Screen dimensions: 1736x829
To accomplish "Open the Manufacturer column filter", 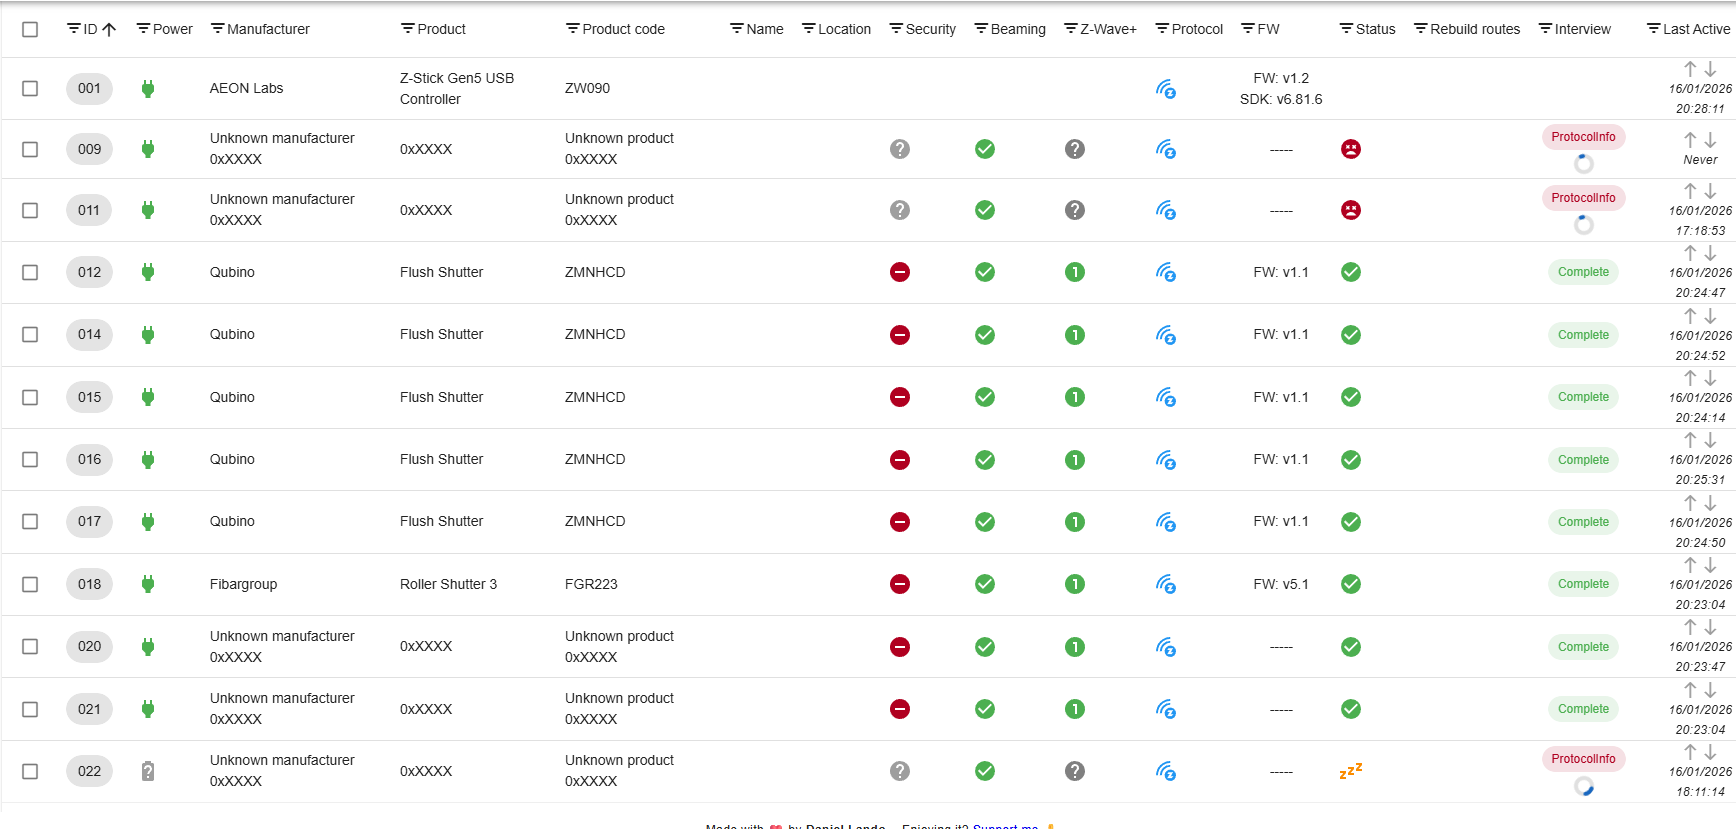I will [217, 29].
